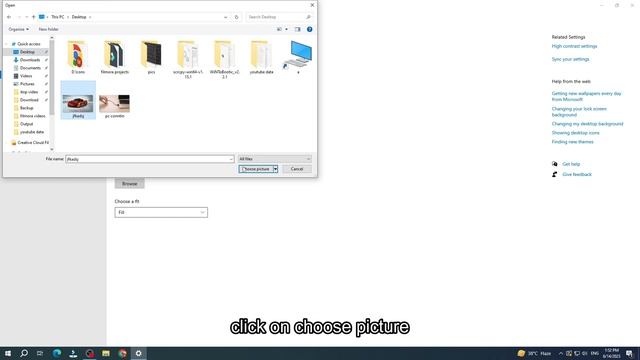Open Changing your lock screen background link

tap(579, 112)
